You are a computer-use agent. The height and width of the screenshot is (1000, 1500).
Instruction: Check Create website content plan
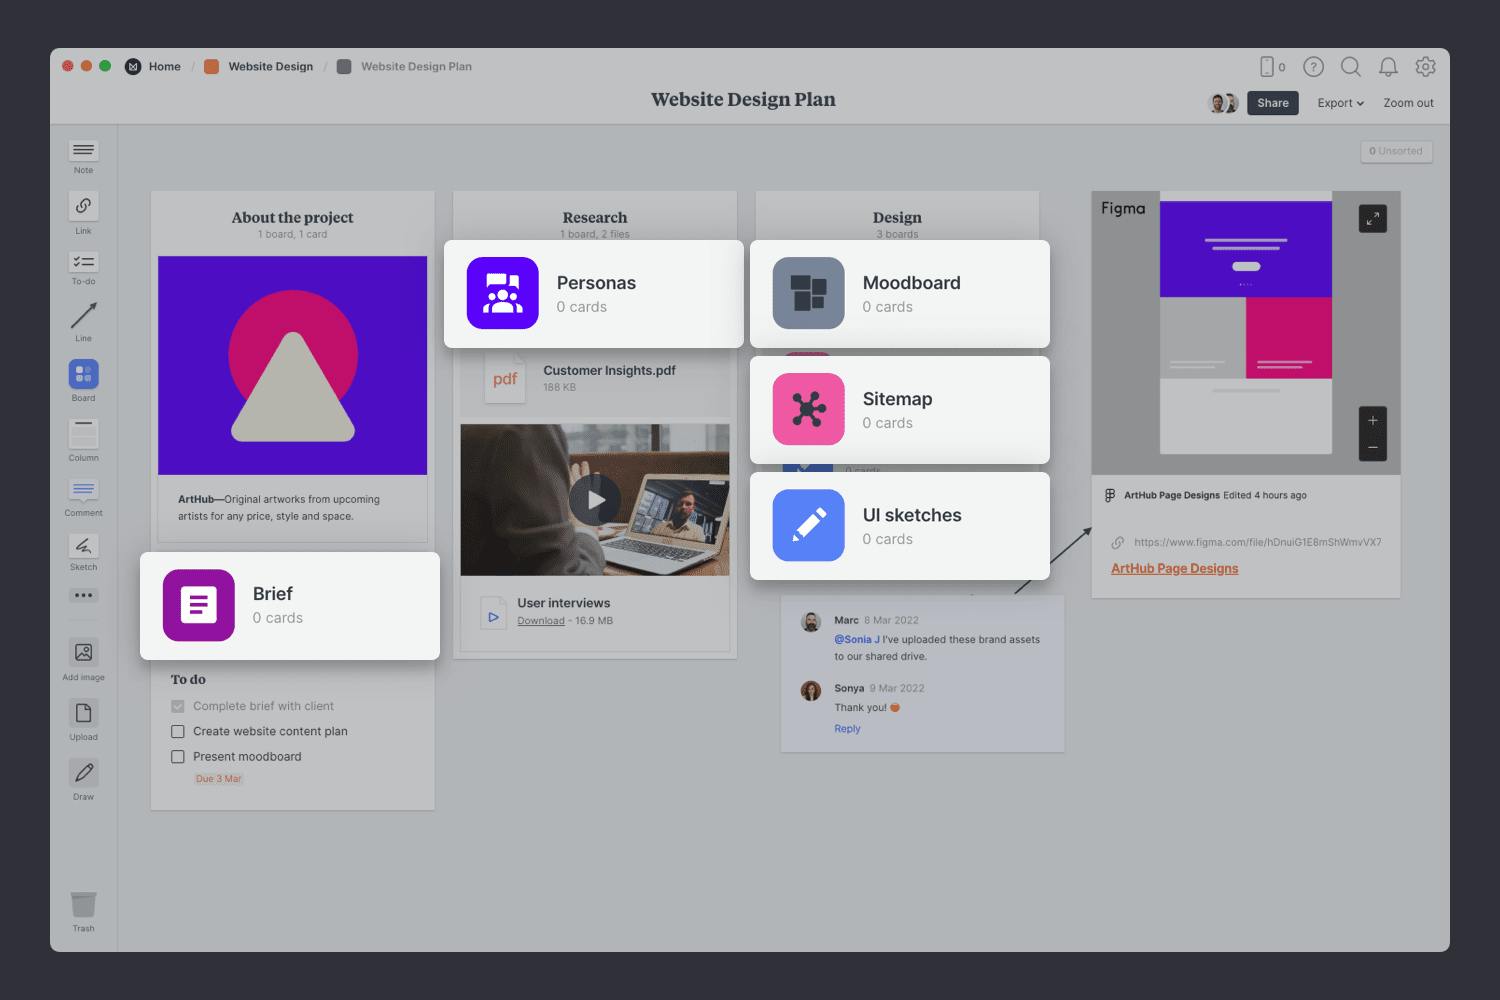(x=178, y=732)
